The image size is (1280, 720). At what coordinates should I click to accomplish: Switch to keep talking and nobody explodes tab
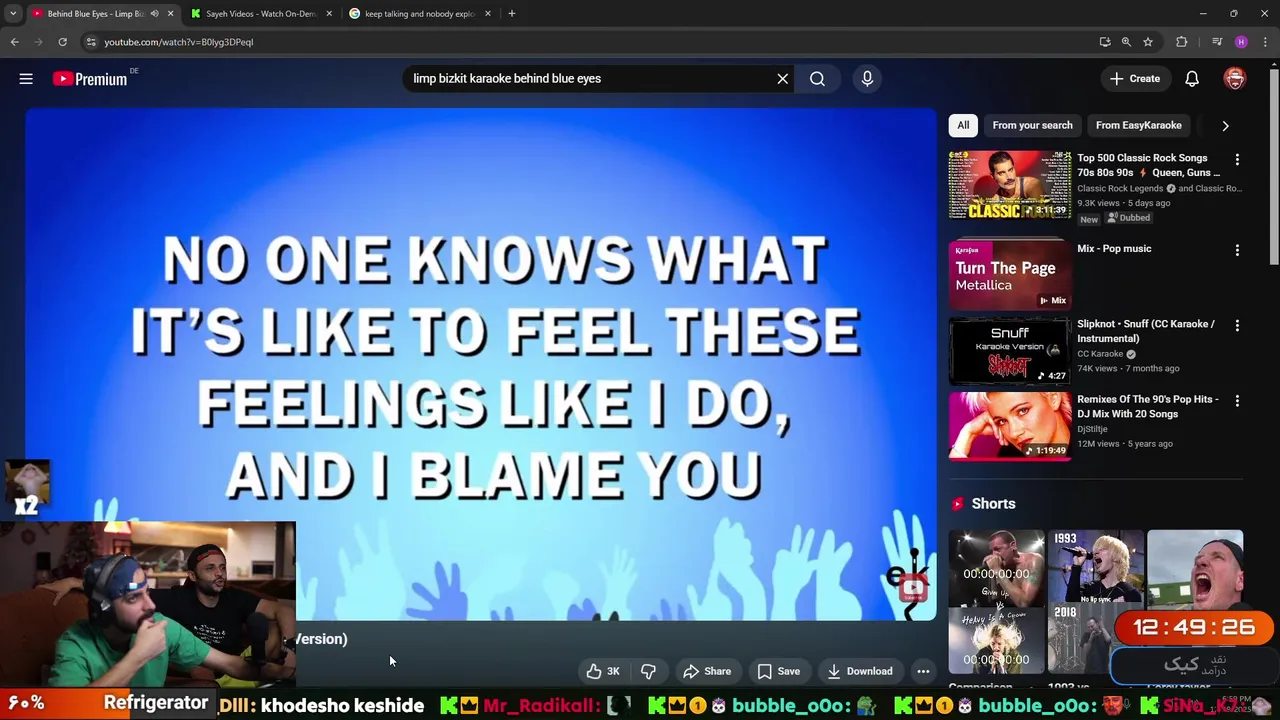420,14
